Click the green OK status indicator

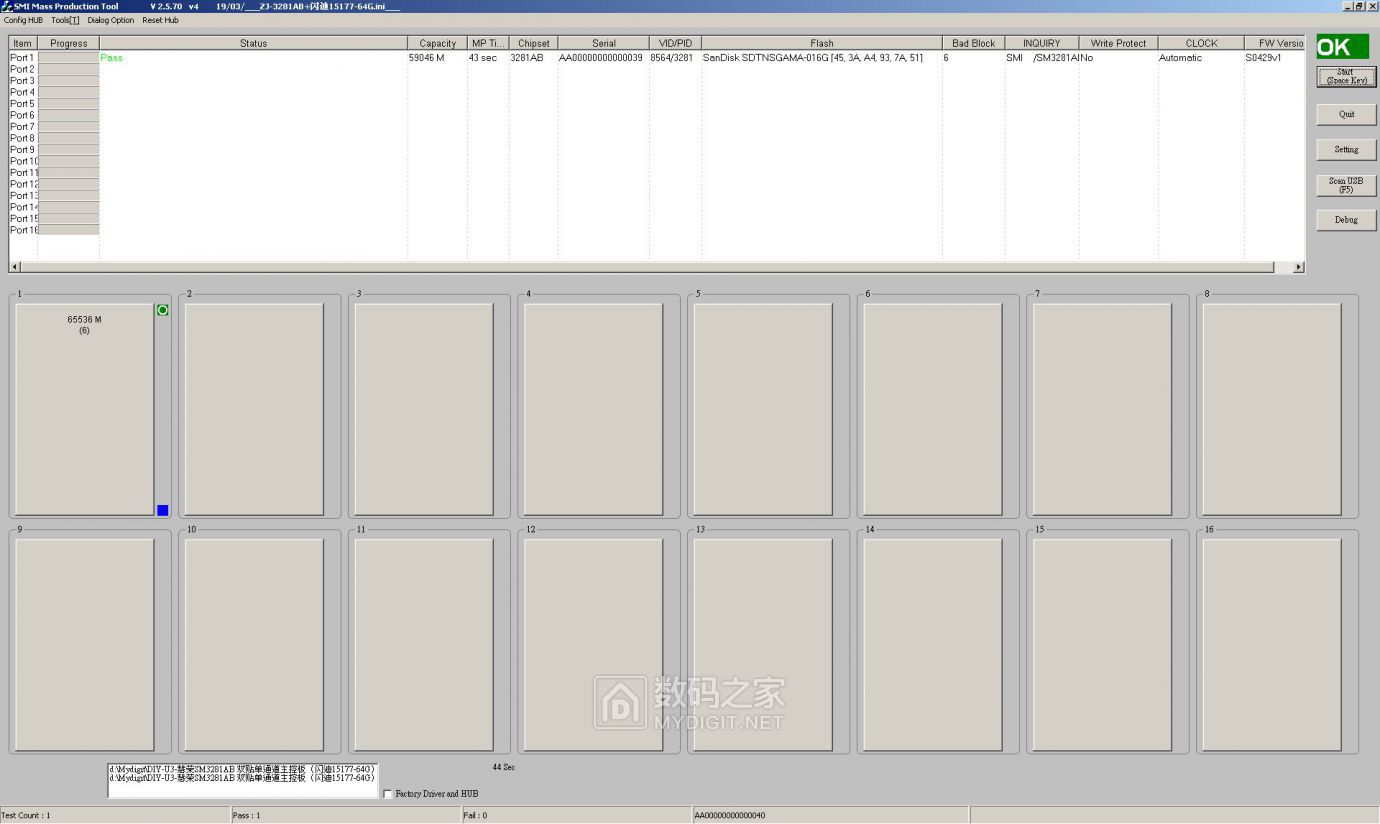pos(1342,46)
